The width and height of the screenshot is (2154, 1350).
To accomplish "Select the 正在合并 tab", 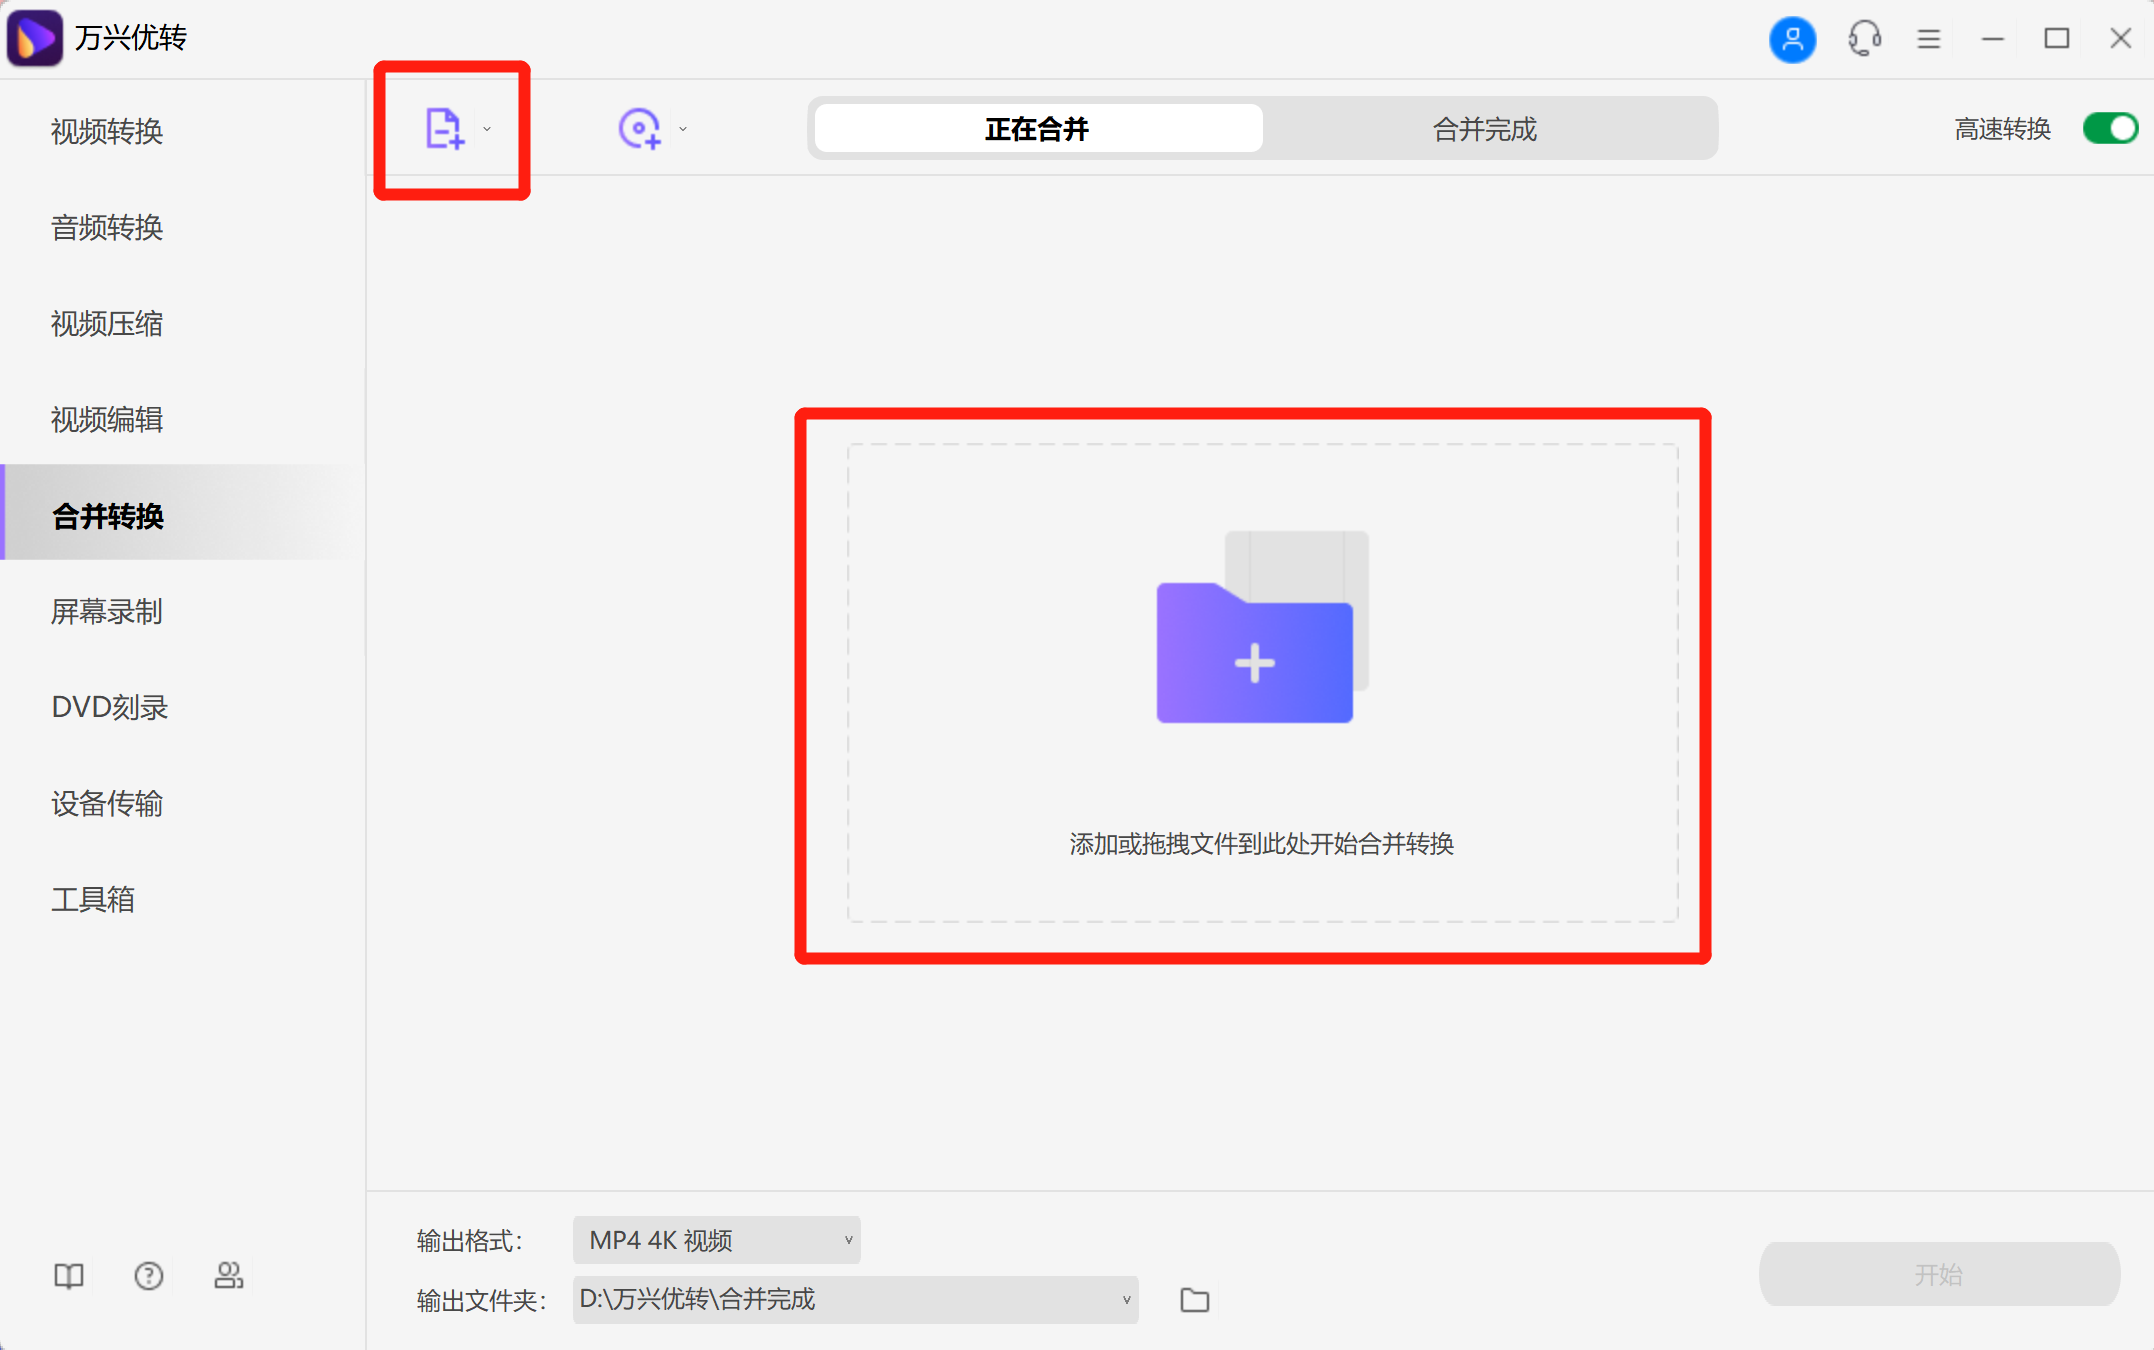I will 1037,128.
